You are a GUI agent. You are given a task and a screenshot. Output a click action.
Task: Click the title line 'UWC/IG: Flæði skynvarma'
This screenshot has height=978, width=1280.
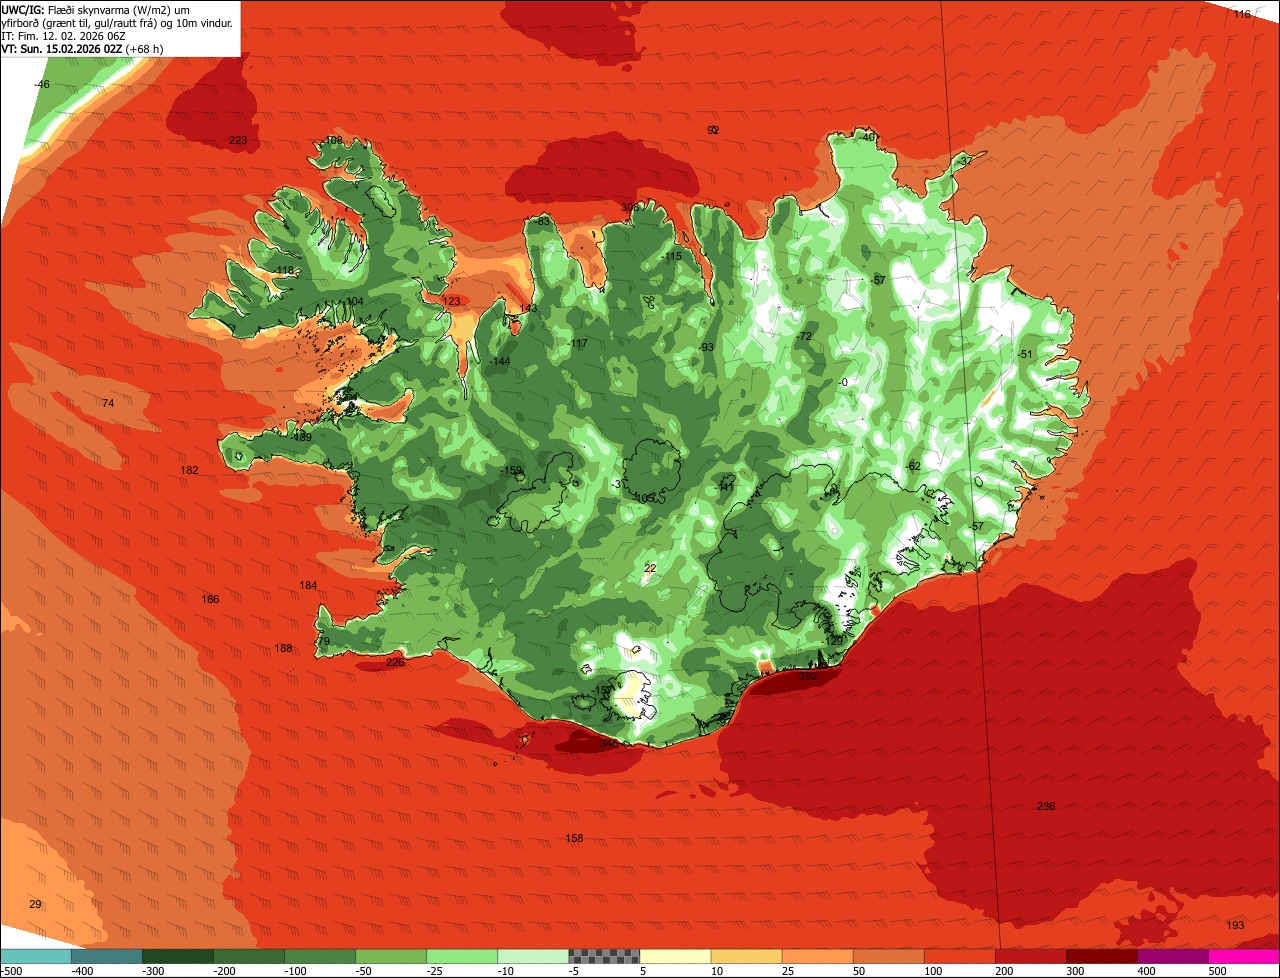pos(95,10)
